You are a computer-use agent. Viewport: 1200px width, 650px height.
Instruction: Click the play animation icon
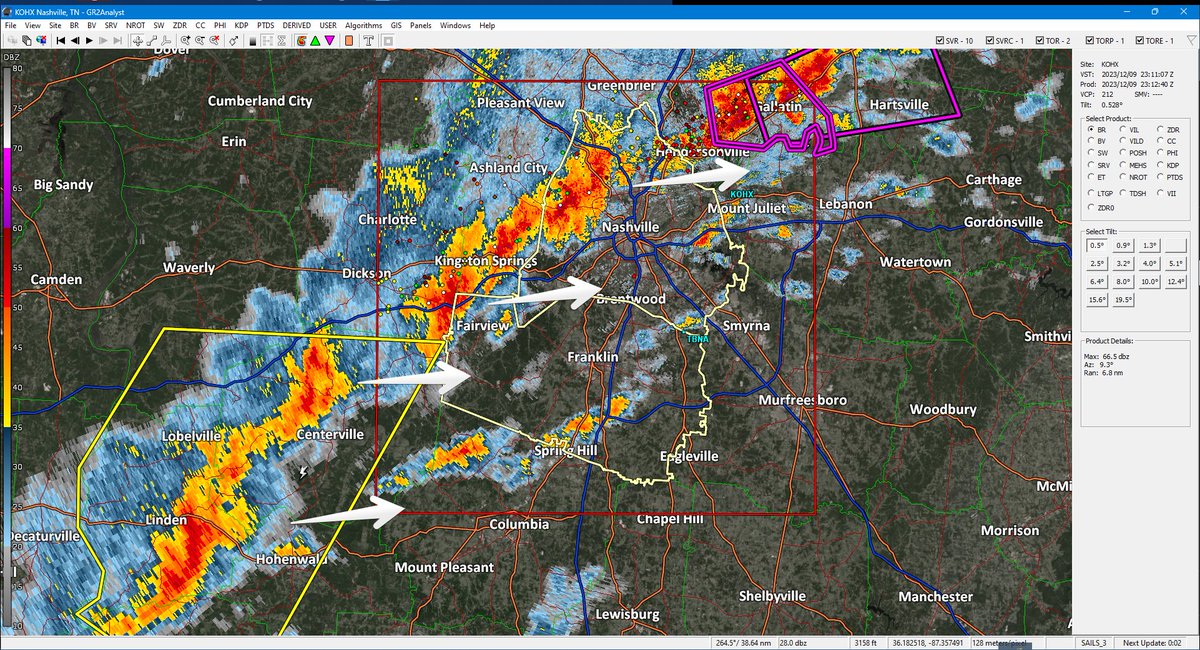[x=88, y=41]
